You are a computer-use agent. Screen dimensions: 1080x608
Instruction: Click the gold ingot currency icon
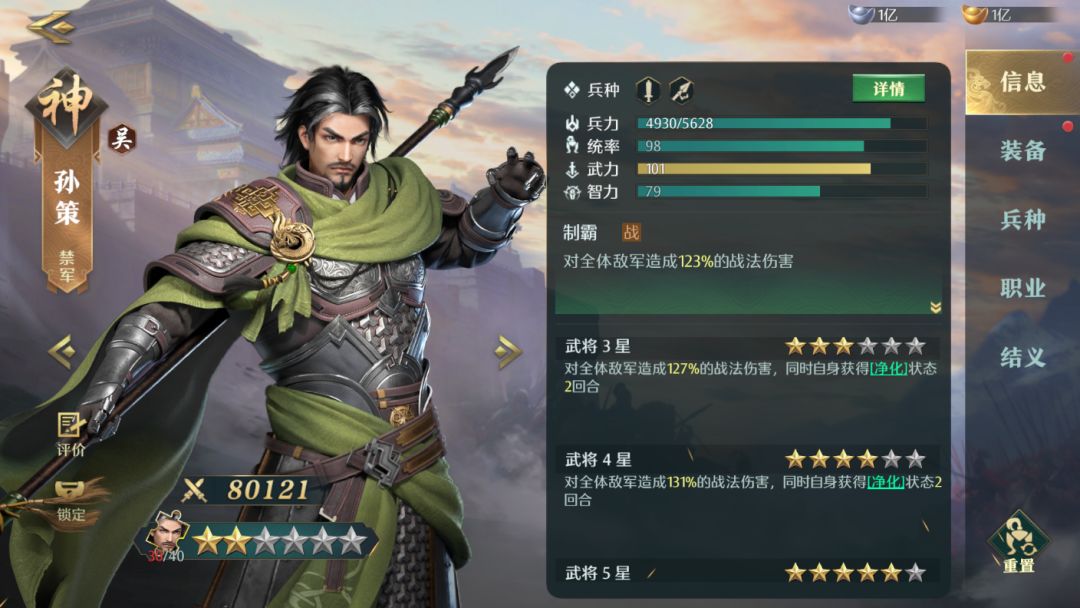point(974,13)
